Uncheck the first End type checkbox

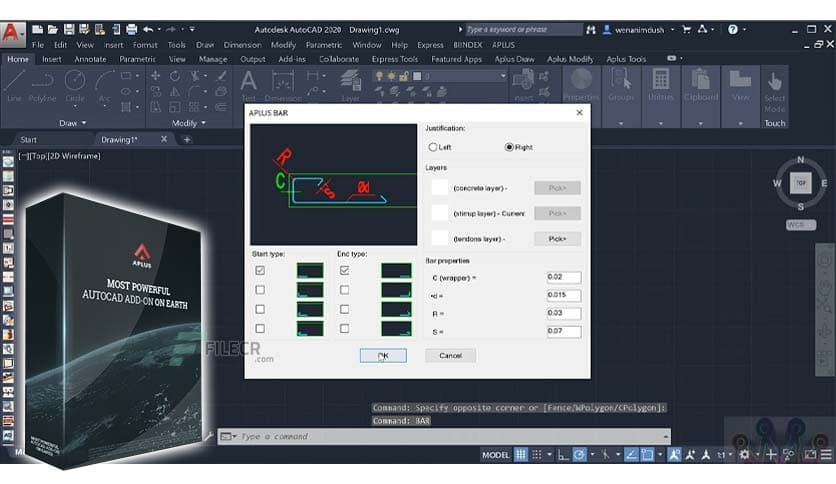(x=345, y=270)
